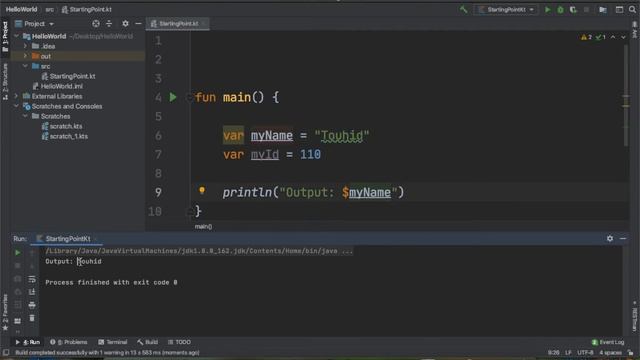The width and height of the screenshot is (640, 360).
Task: Minimize the Run tool window
Action: pyautogui.click(x=623, y=238)
